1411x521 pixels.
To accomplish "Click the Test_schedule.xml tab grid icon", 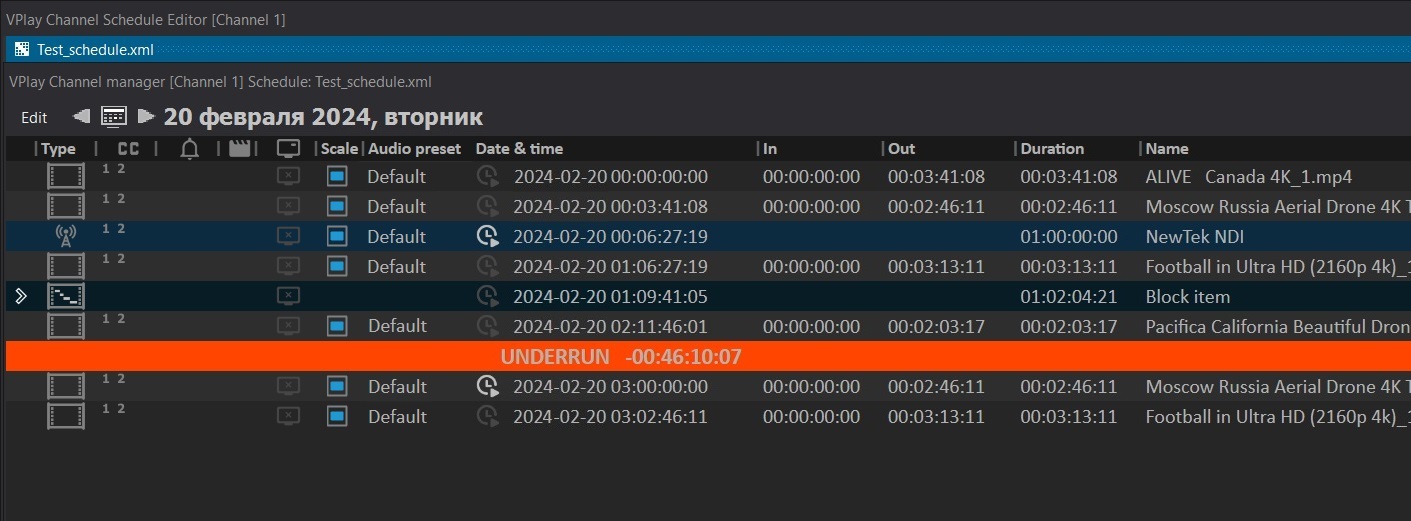I will point(22,50).
